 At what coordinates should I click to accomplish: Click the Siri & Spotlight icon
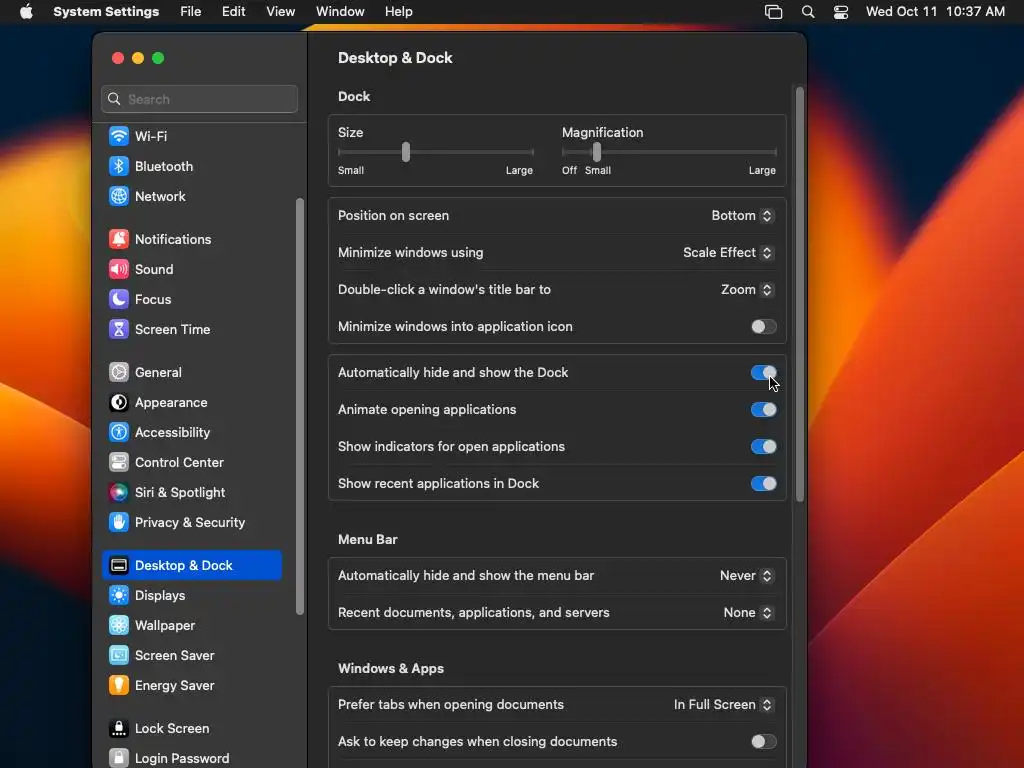tap(118, 492)
